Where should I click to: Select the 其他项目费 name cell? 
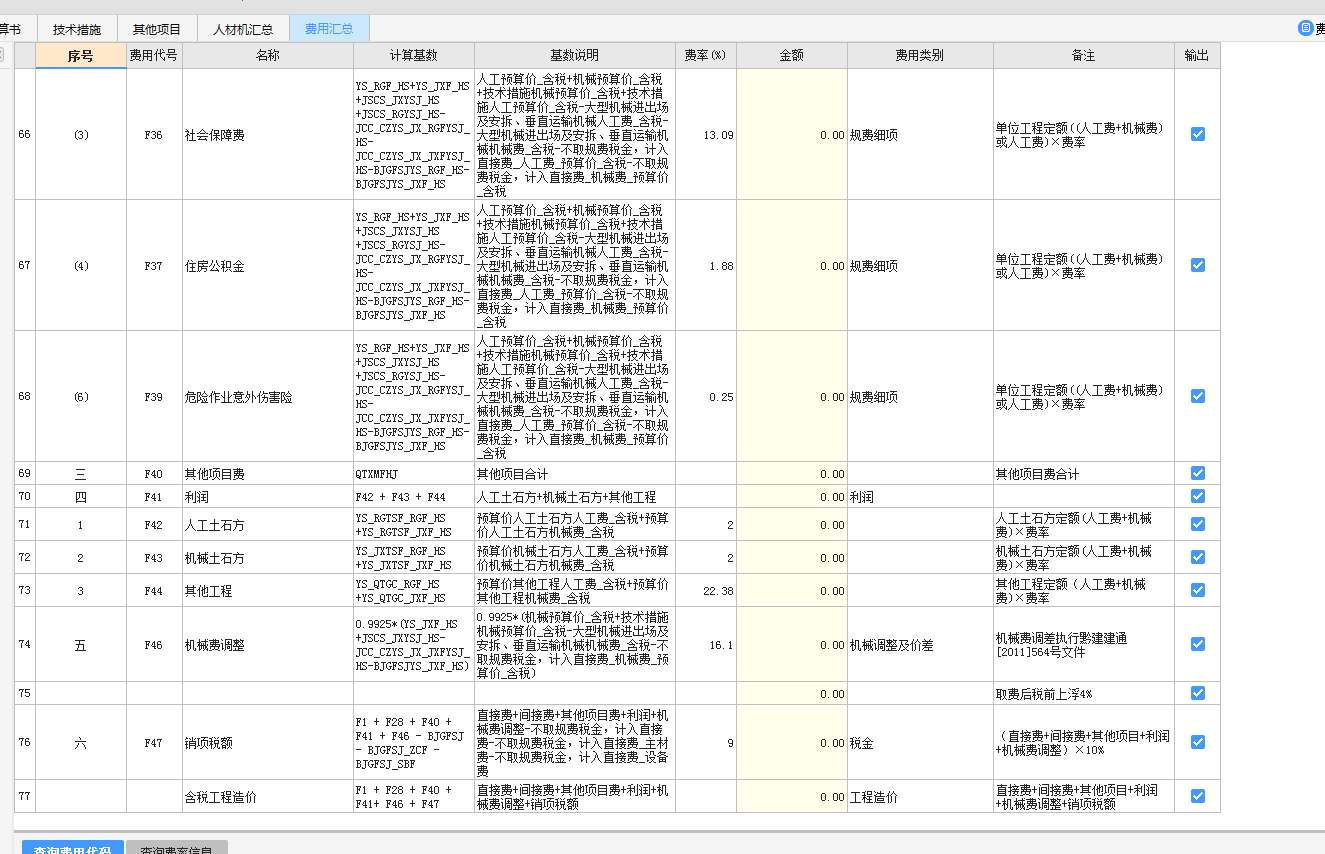(x=268, y=473)
